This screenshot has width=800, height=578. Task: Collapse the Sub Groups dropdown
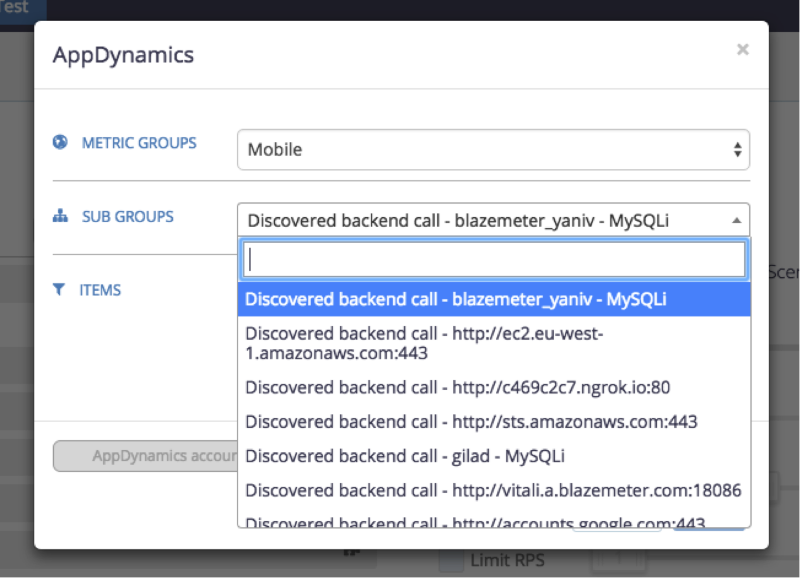pyautogui.click(x=493, y=220)
